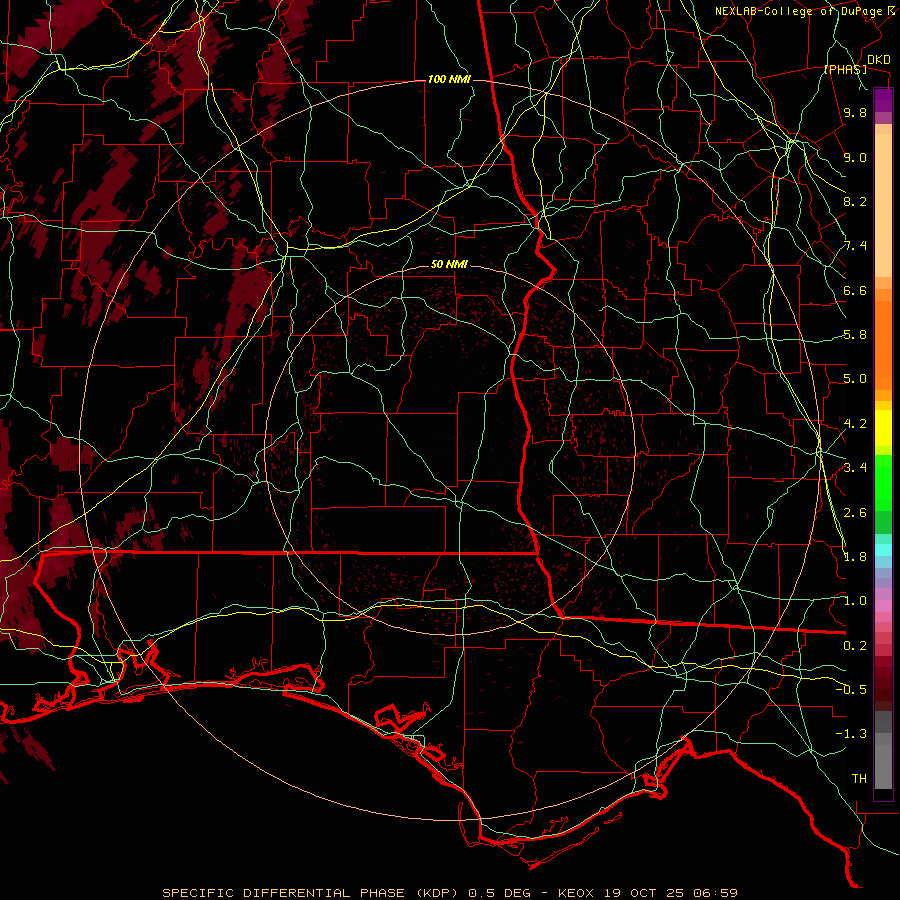Click the Specific Differential Phase caption text
Viewport: 900px width, 900px height.
[x=449, y=893]
